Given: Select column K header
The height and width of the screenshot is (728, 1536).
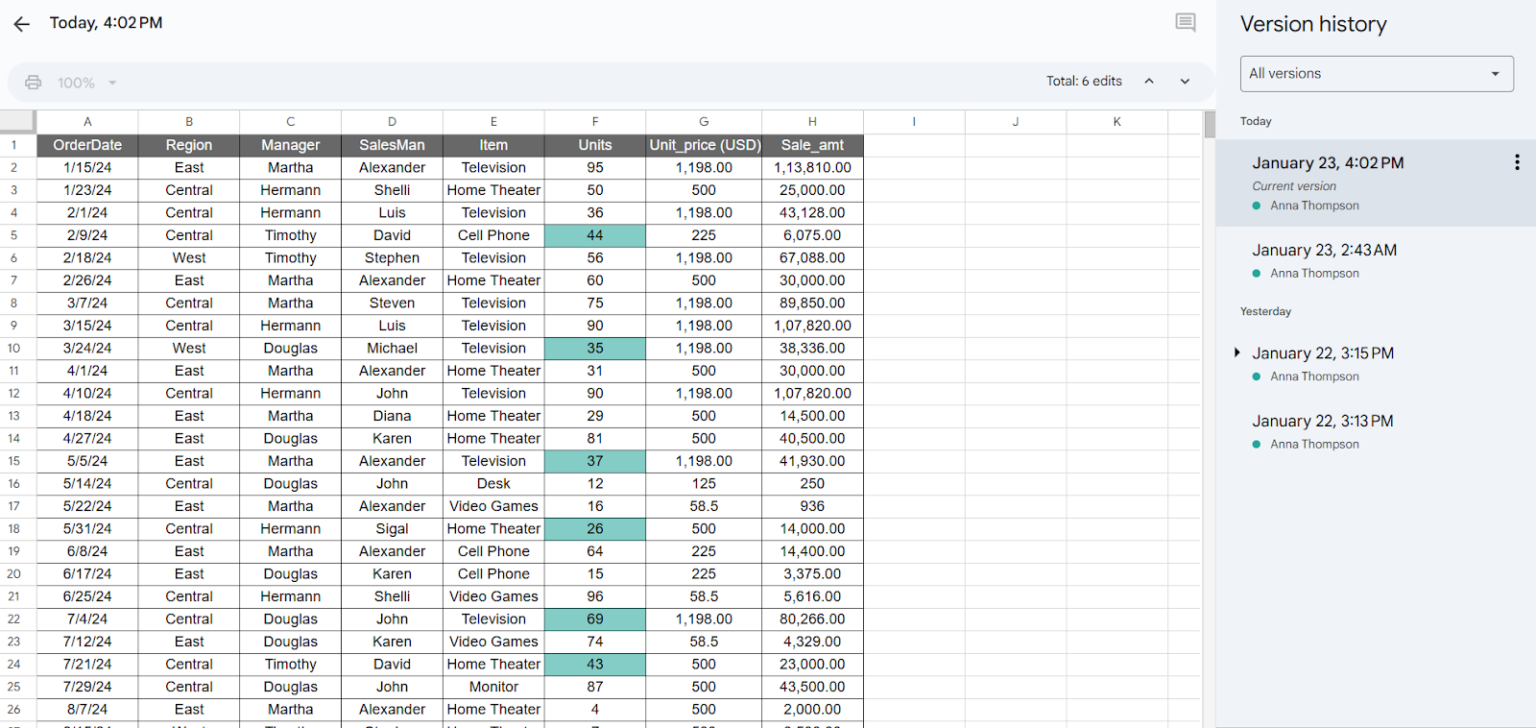Looking at the screenshot, I should click(1117, 122).
